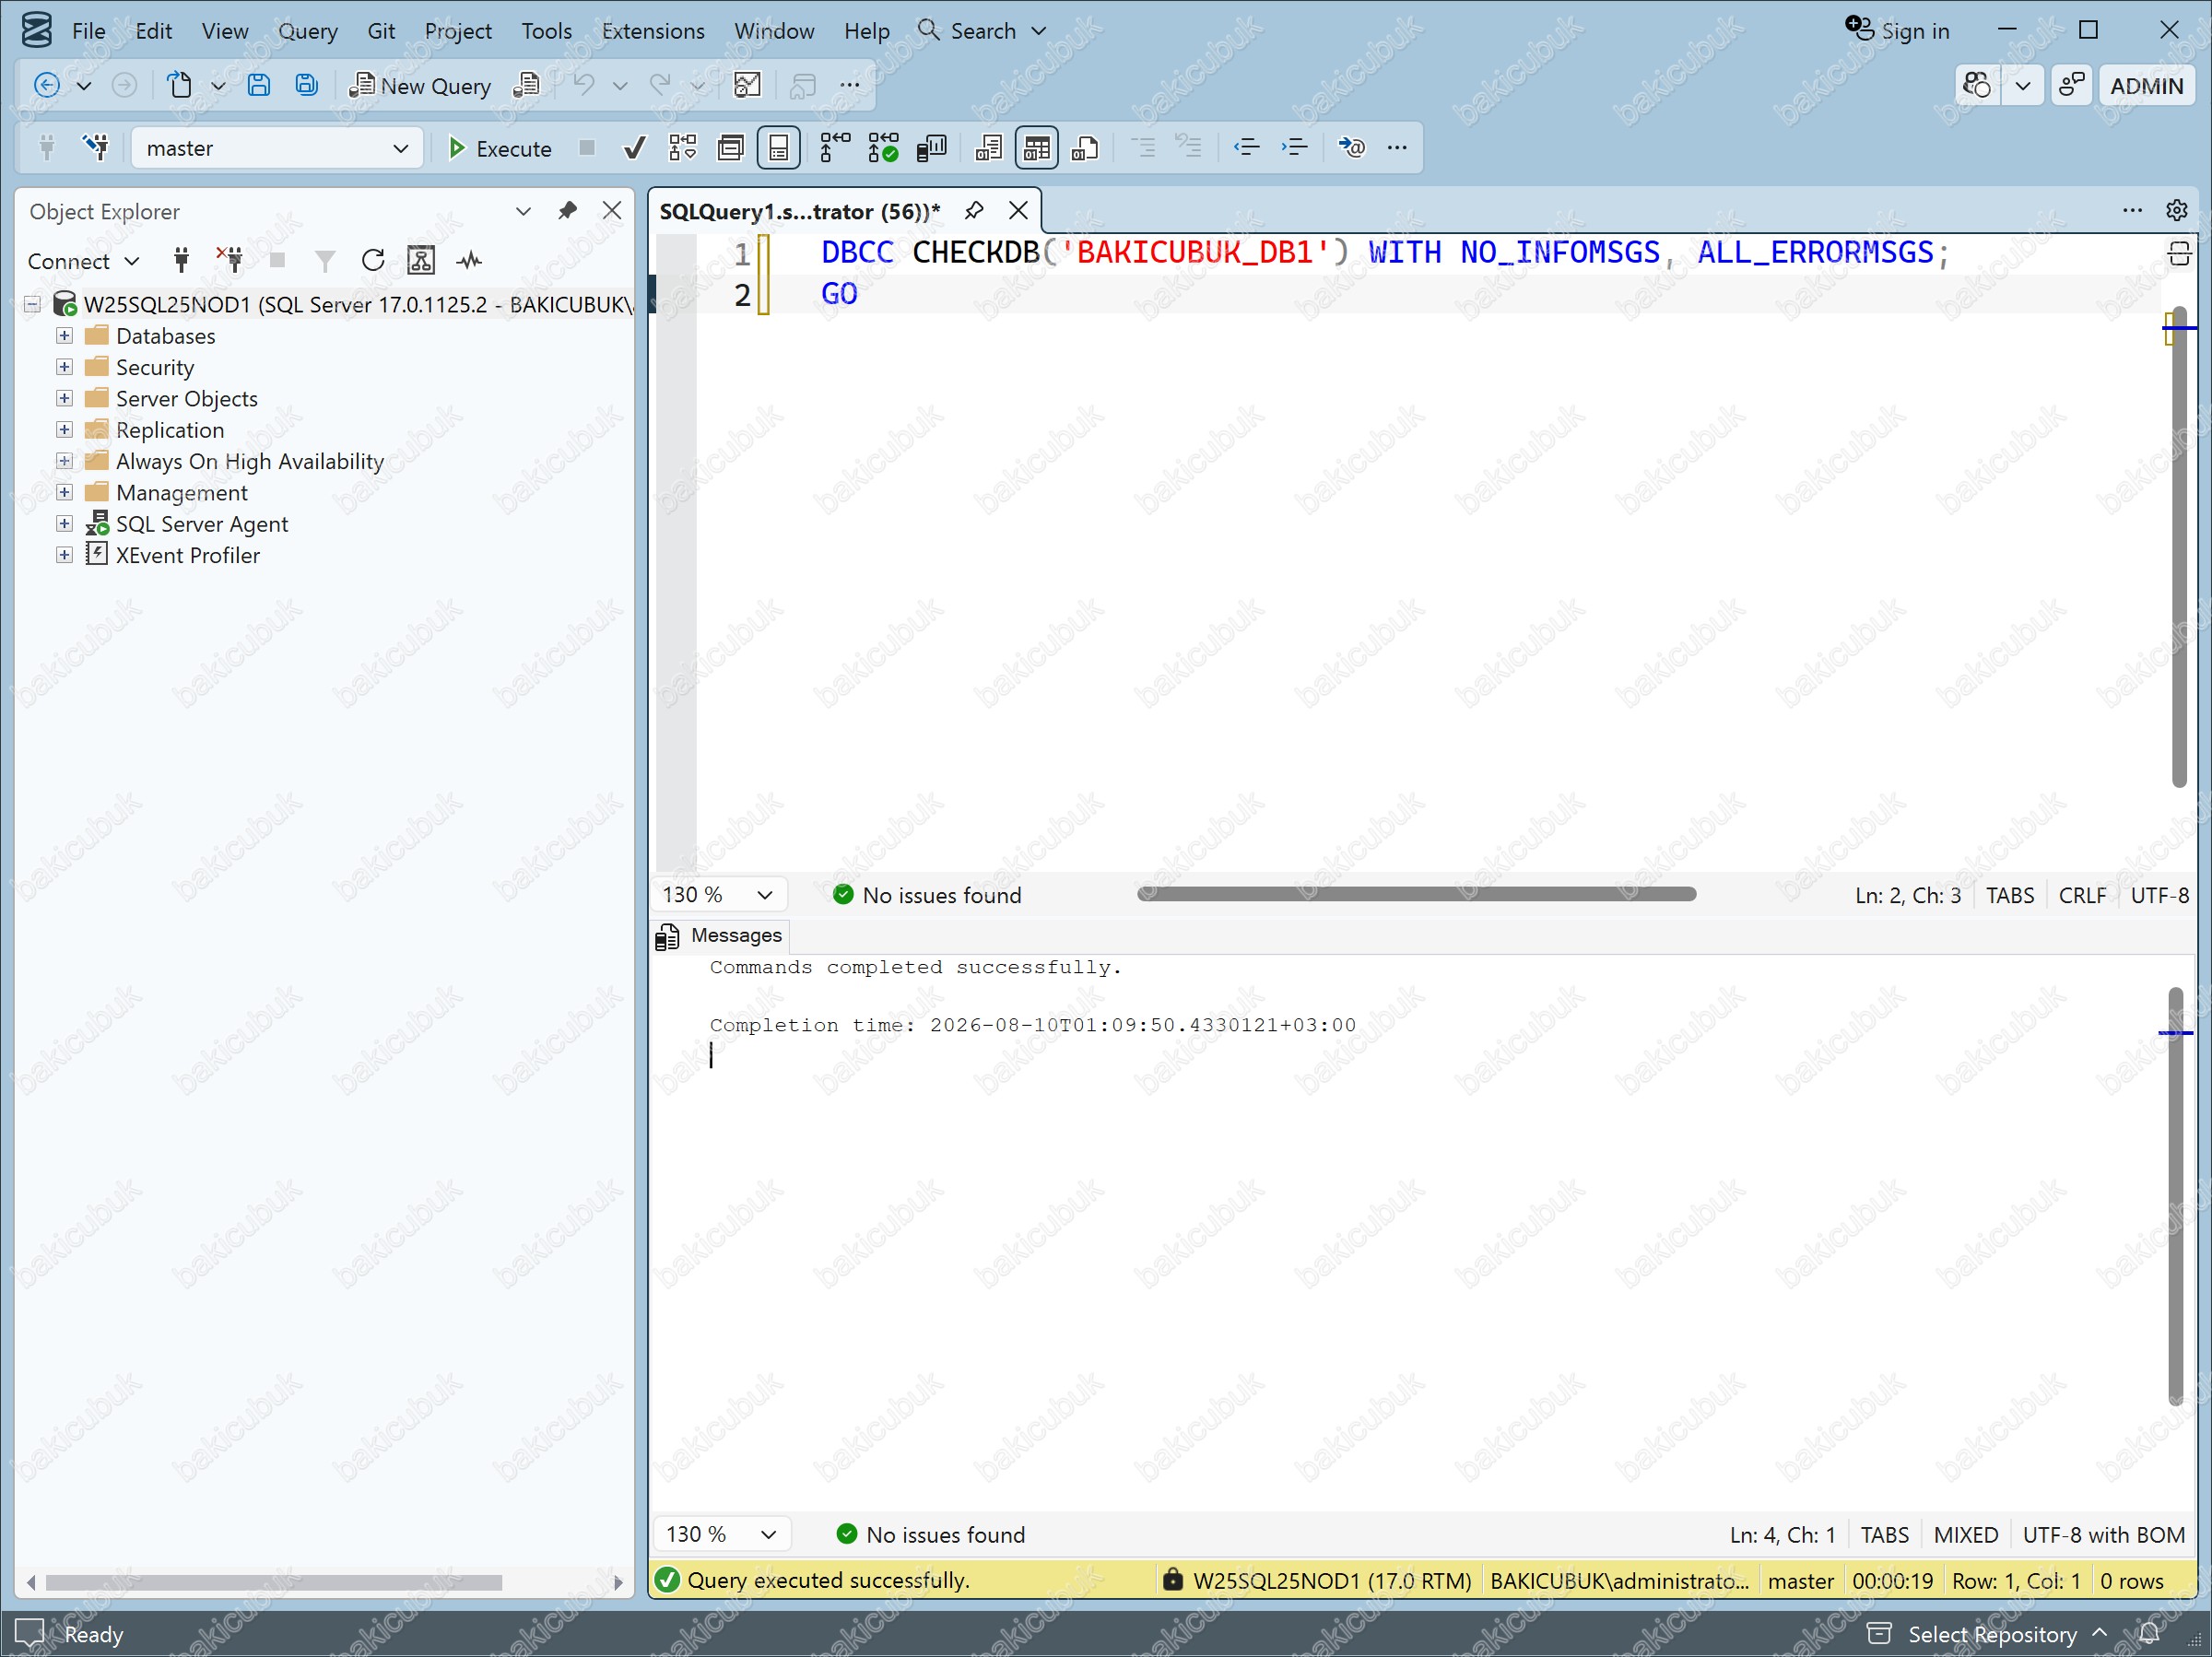Pin the Object Explorer panel
Viewport: 2212px width, 1657px height.
click(x=567, y=211)
